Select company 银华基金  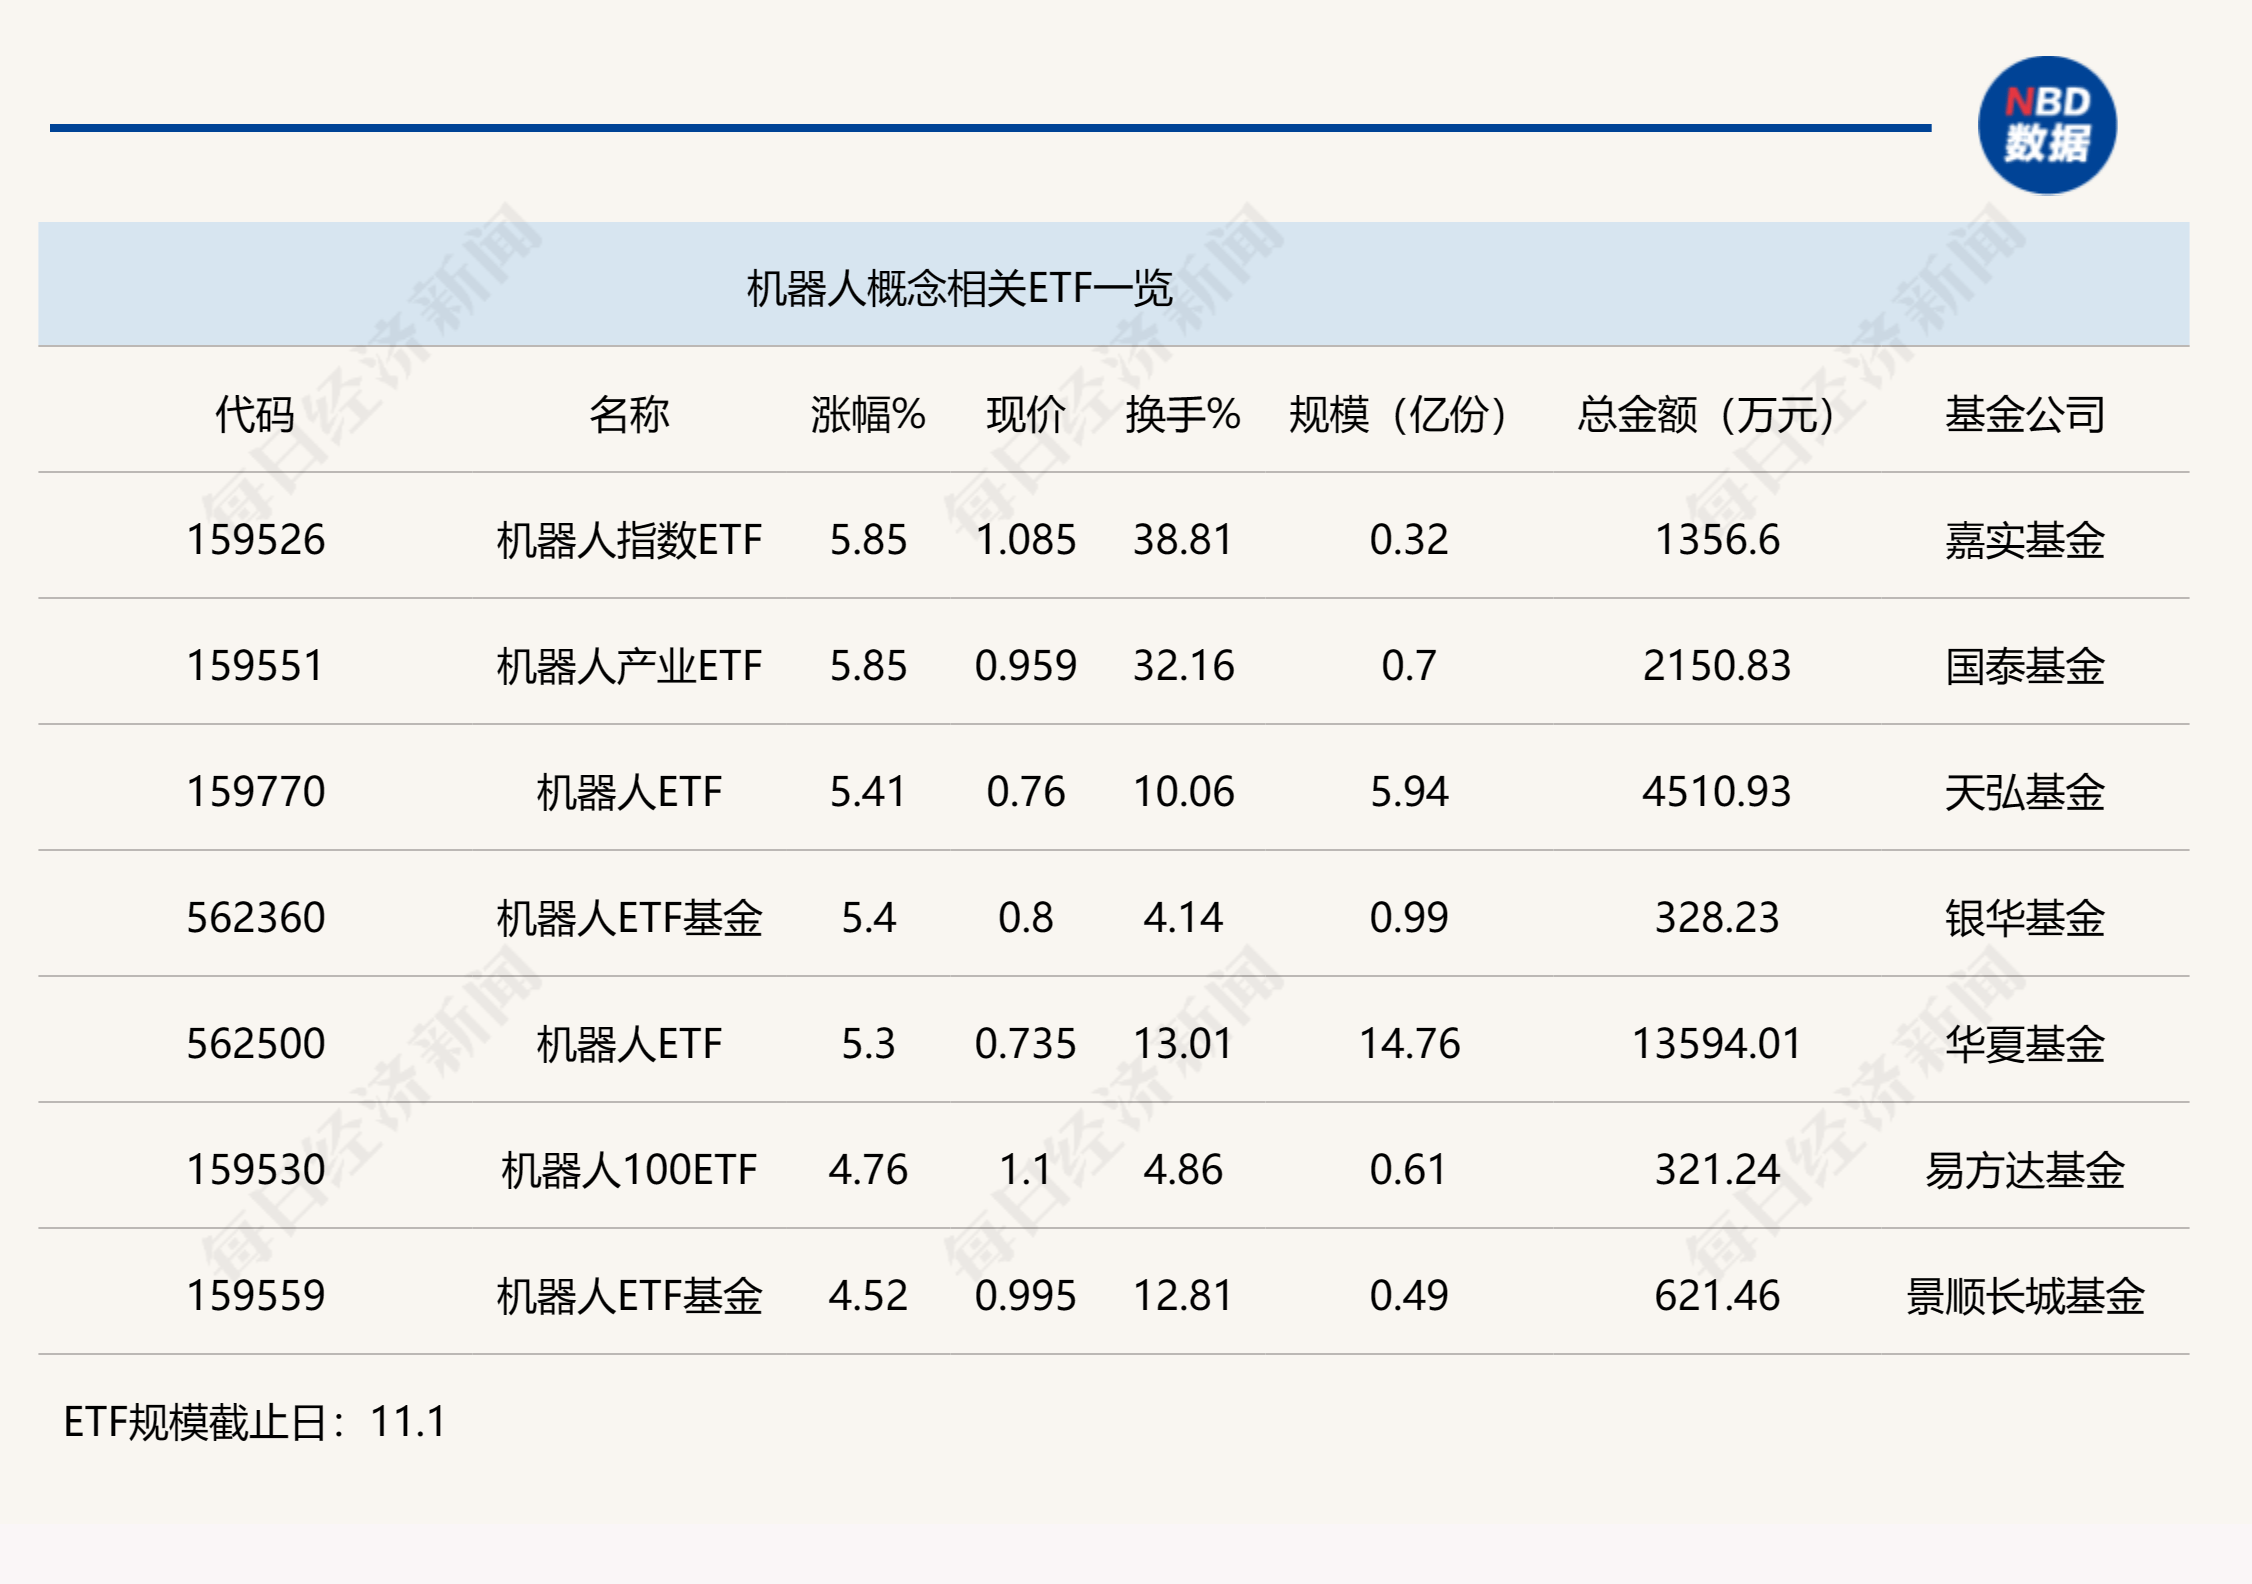pyautogui.click(x=2025, y=918)
